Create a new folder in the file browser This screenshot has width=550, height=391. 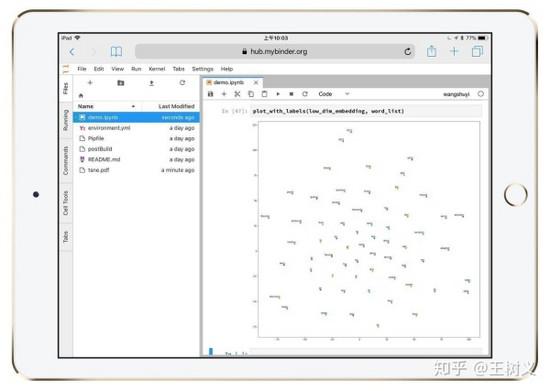(x=121, y=83)
